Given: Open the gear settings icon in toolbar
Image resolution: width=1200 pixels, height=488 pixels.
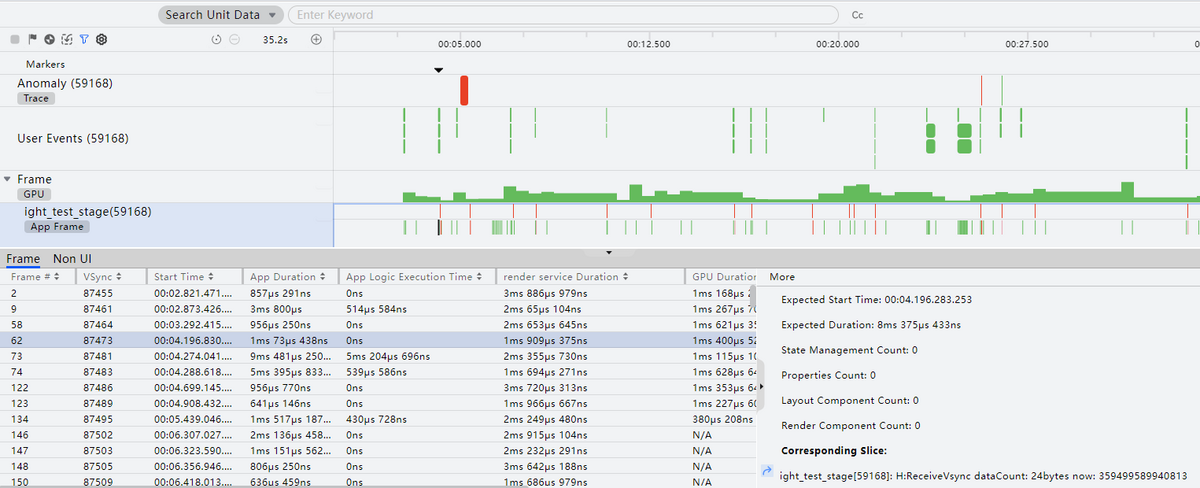Looking at the screenshot, I should (101, 40).
